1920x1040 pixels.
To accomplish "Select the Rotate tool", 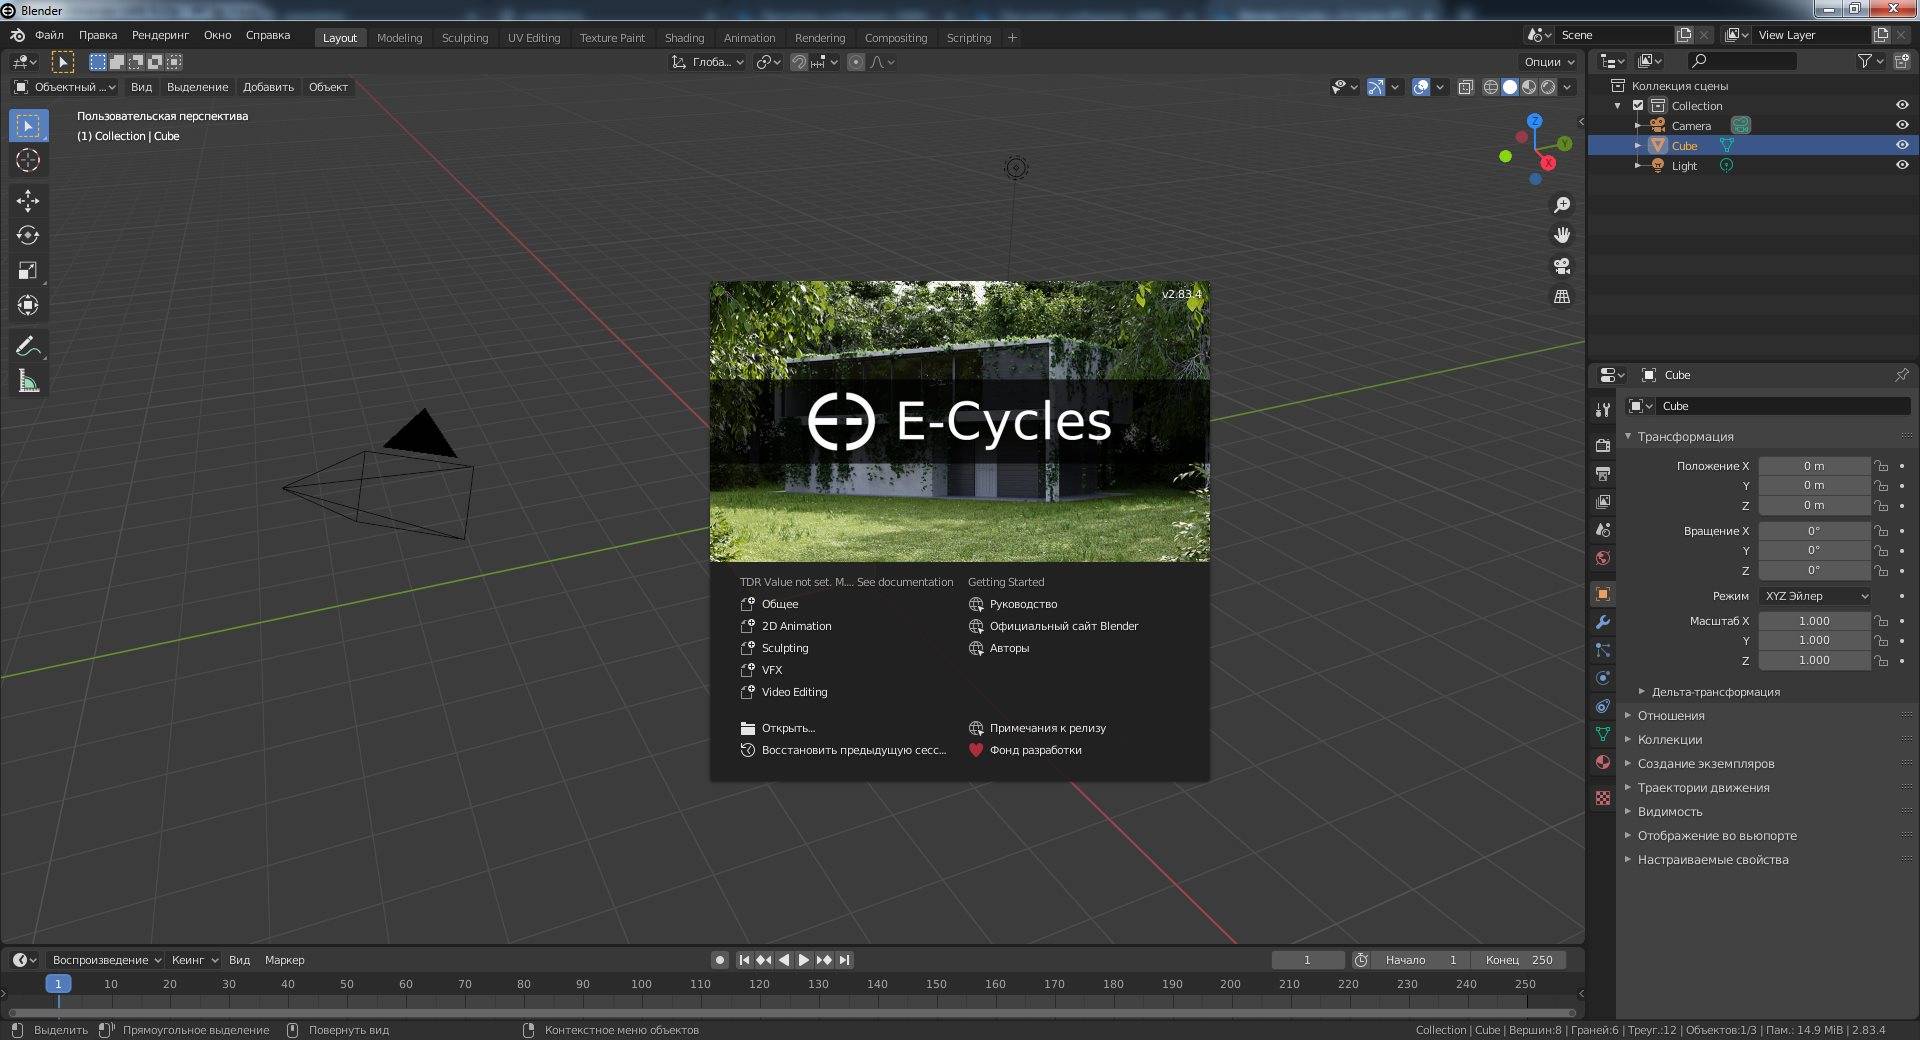I will 28,236.
